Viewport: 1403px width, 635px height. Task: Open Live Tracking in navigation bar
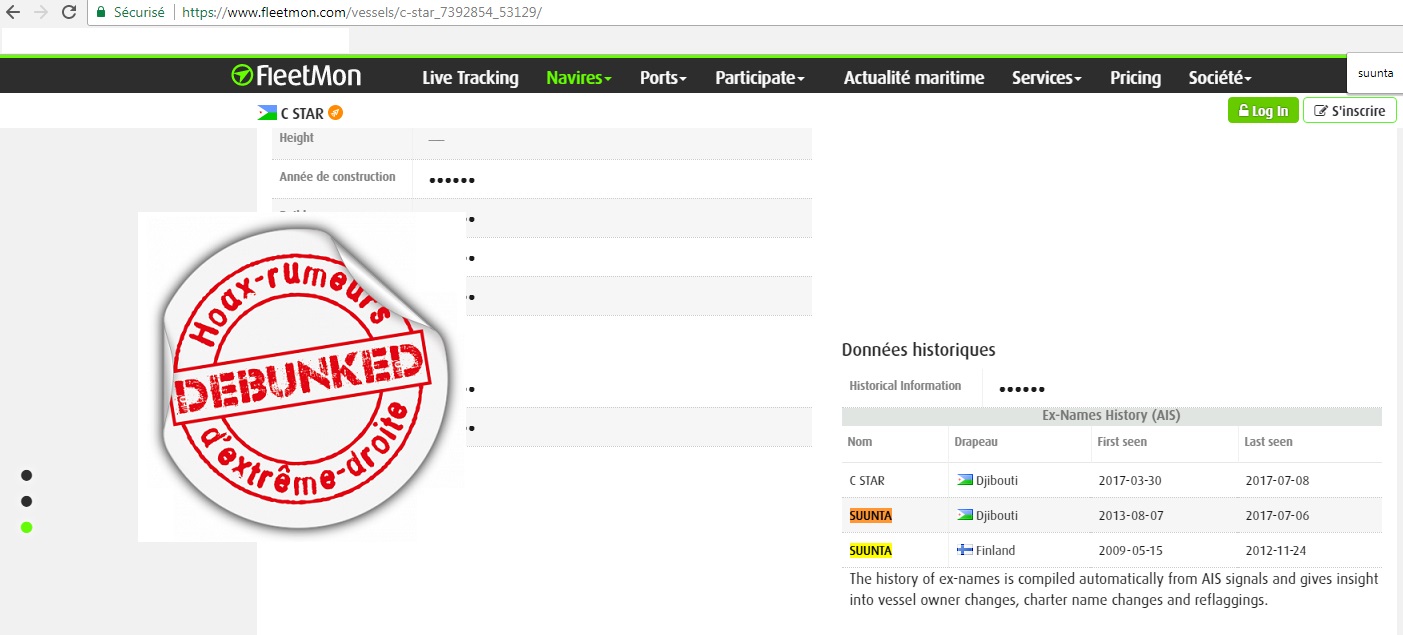click(470, 78)
